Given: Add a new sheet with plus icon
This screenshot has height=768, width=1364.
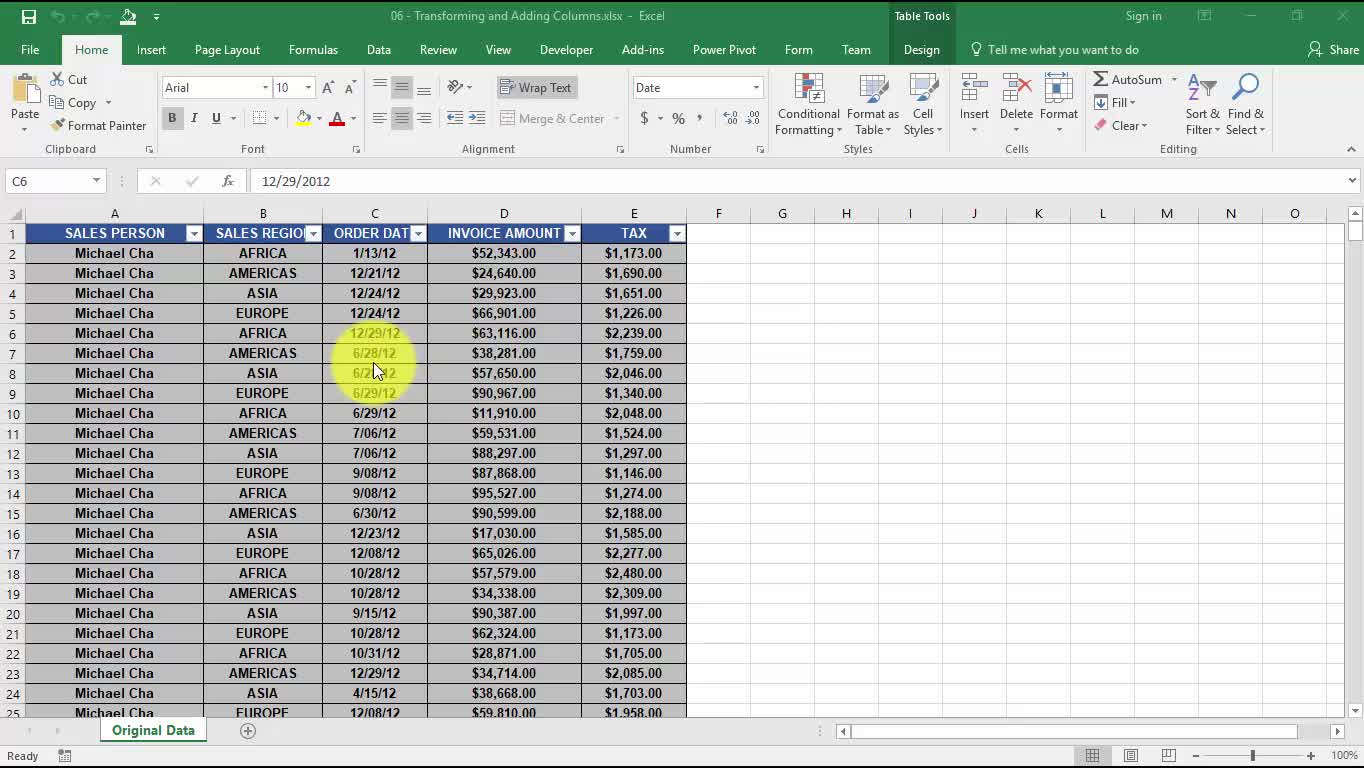Looking at the screenshot, I should (248, 731).
